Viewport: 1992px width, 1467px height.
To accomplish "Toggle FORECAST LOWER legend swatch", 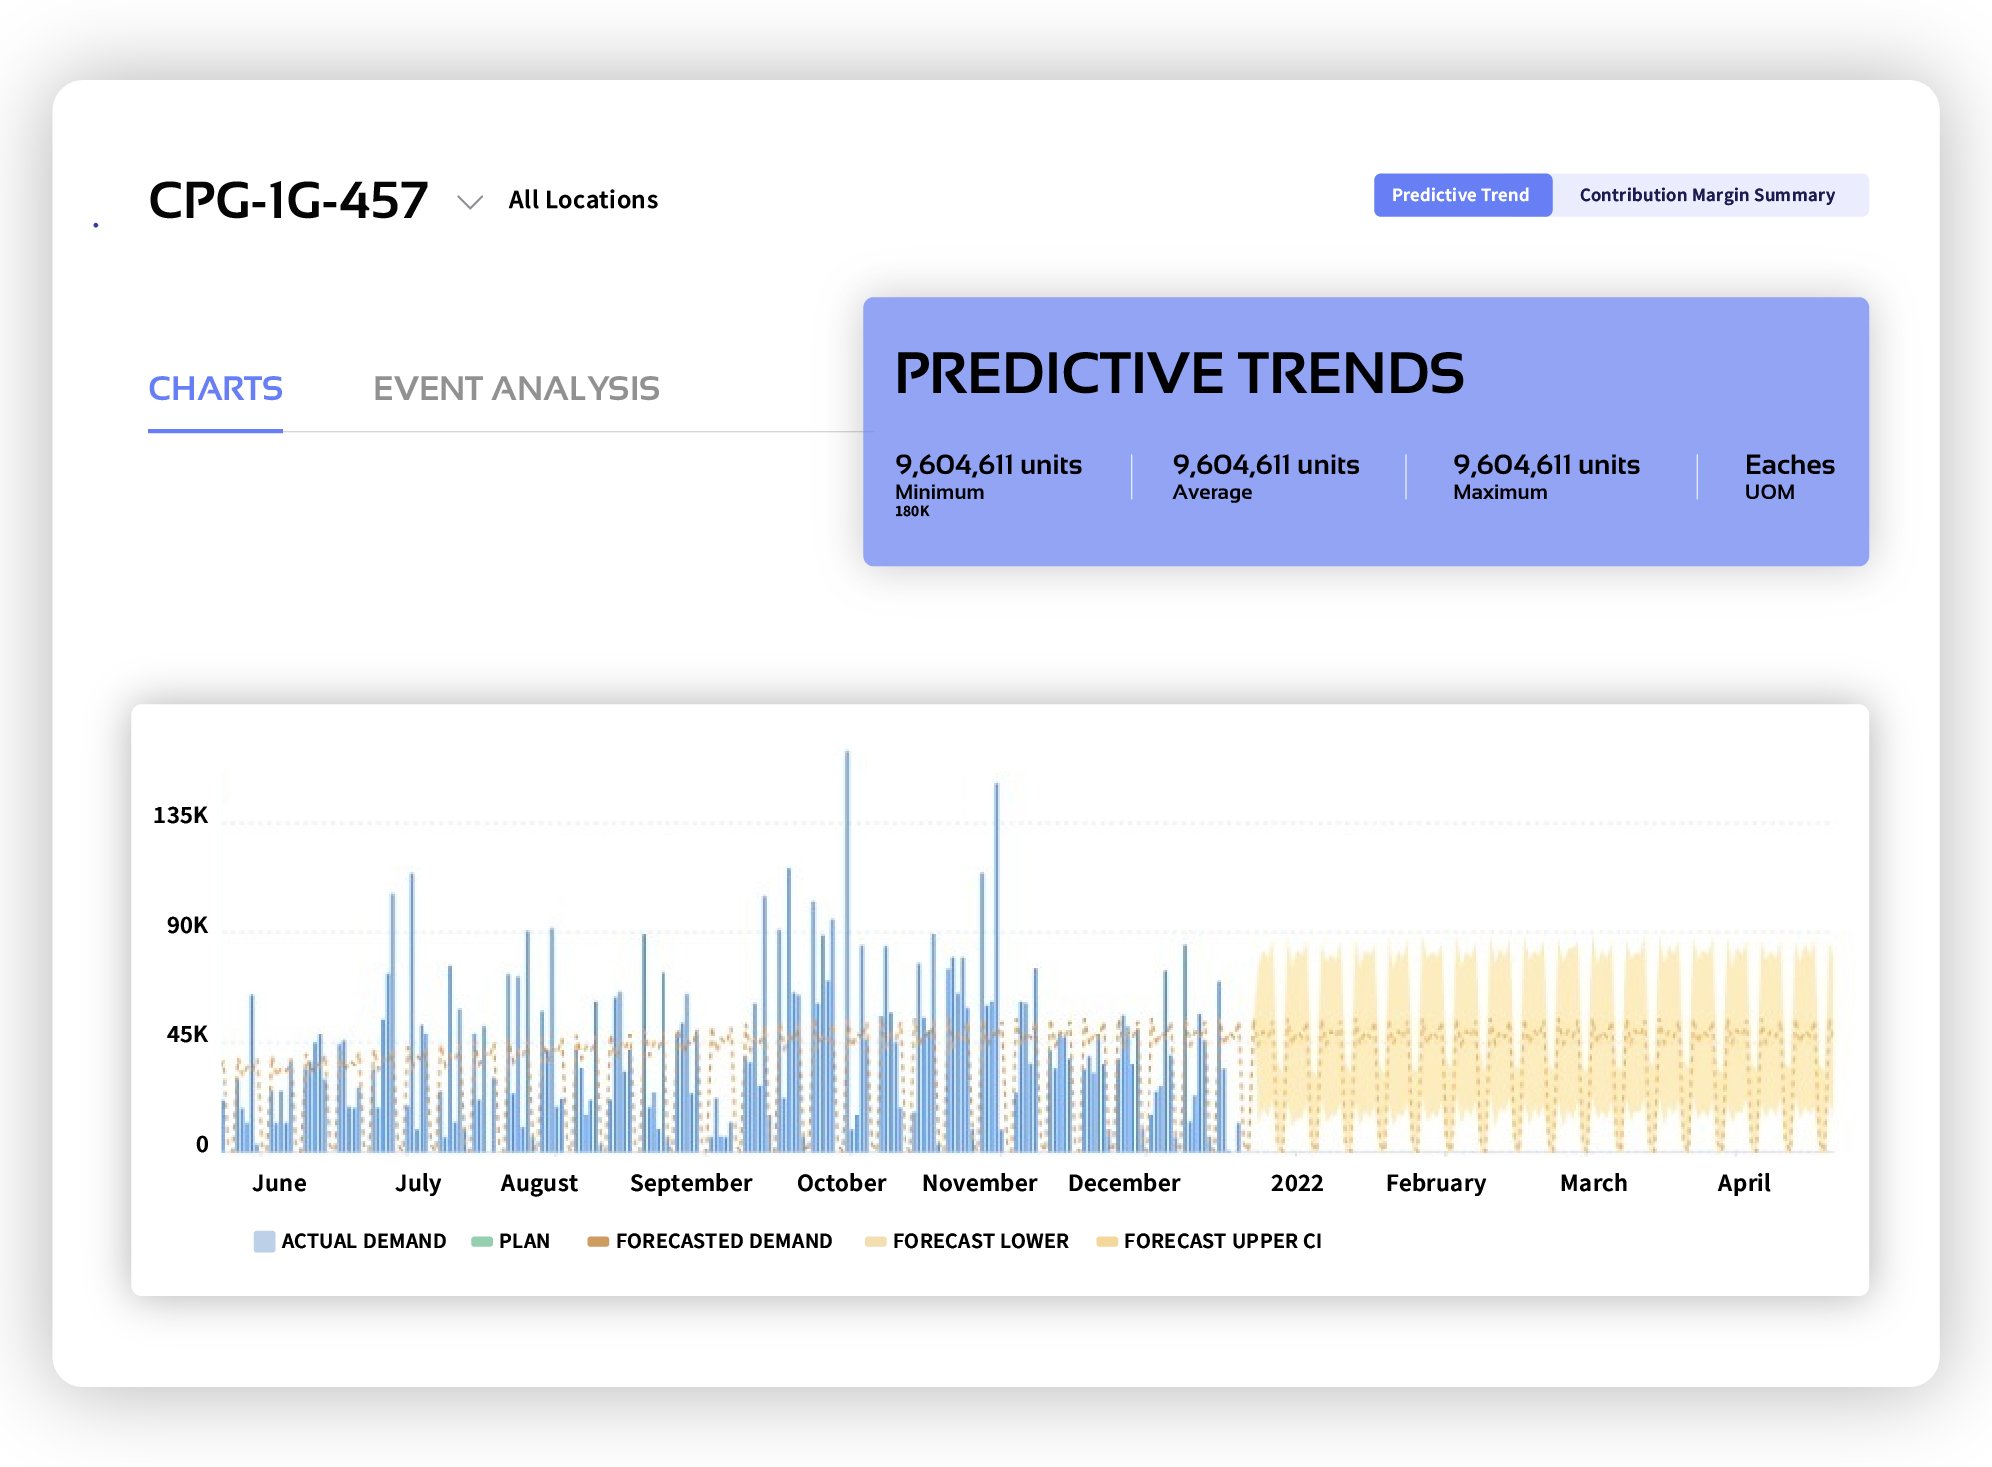I will pos(875,1241).
